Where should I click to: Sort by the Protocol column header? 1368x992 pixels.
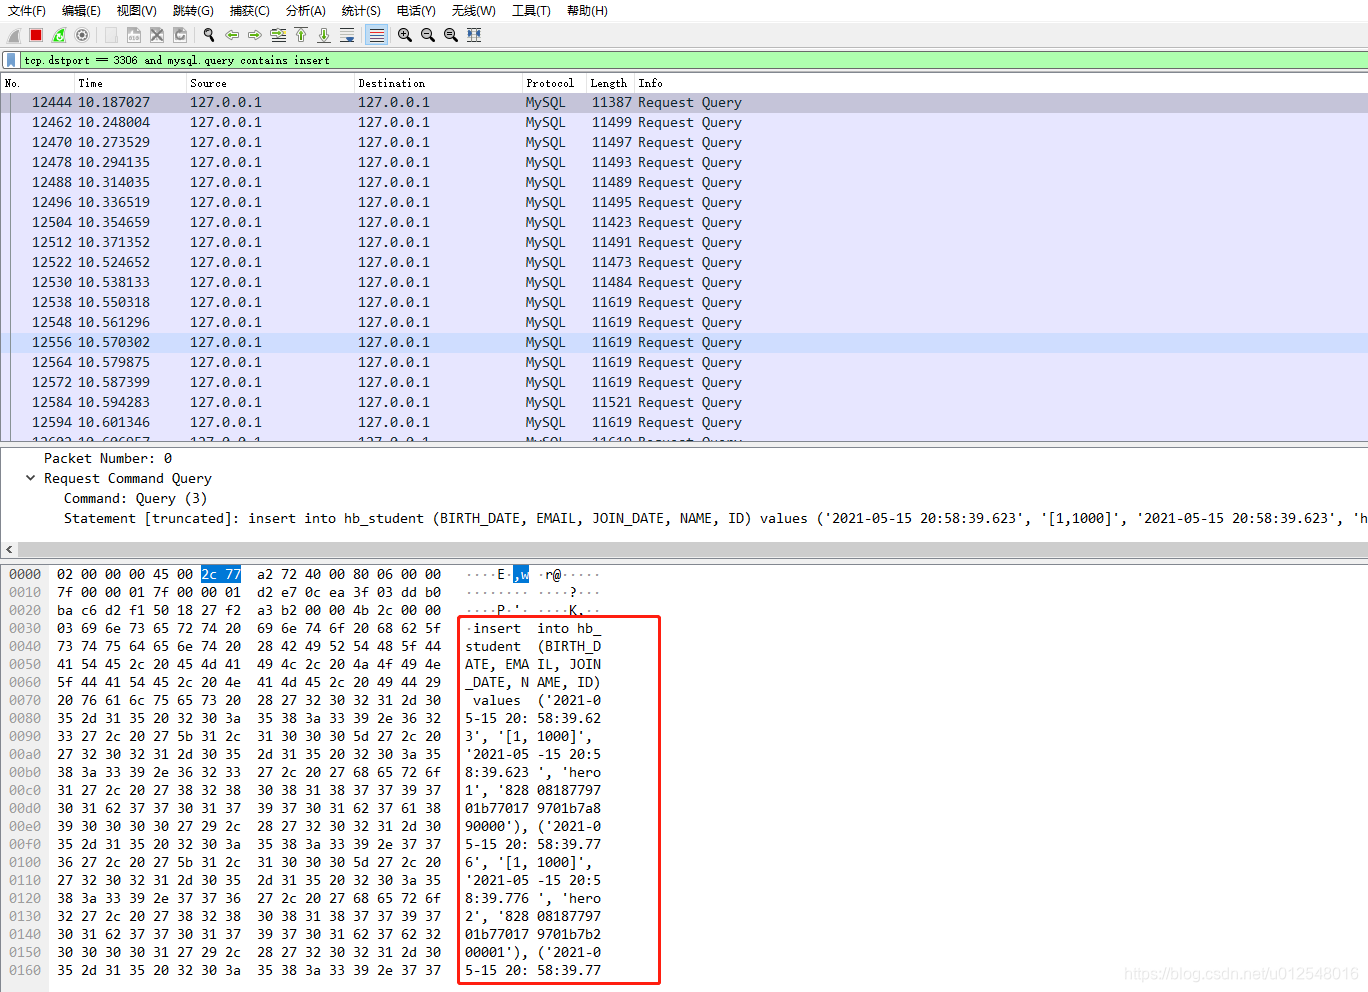pos(554,83)
